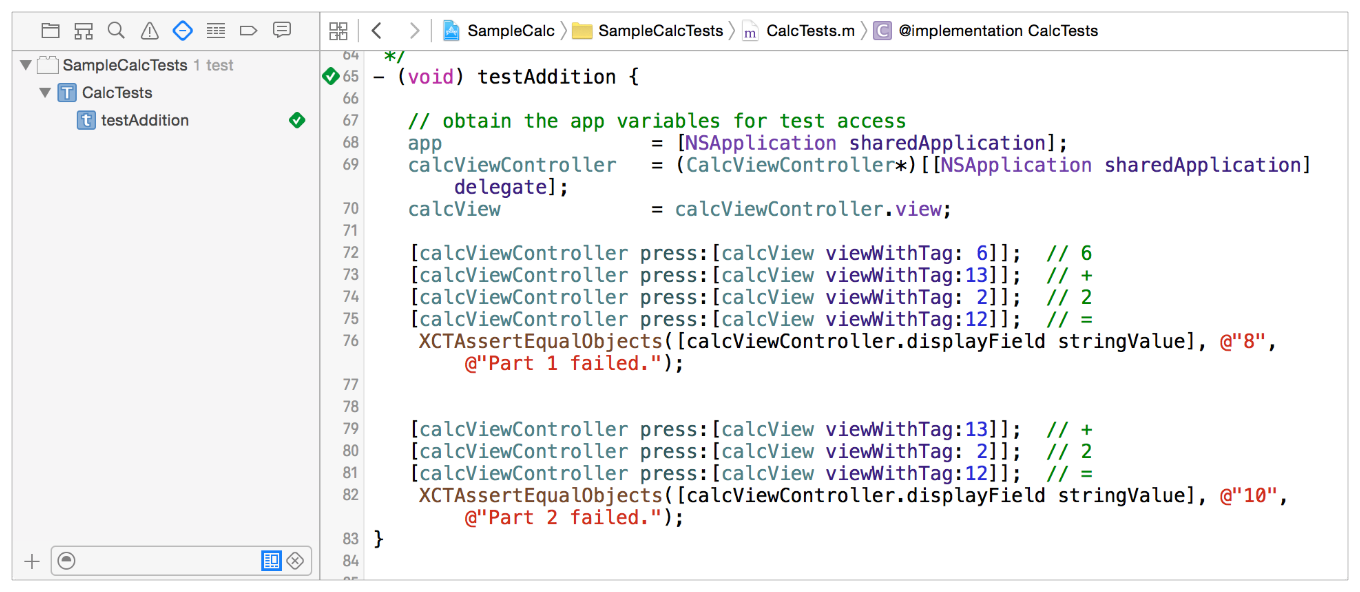The height and width of the screenshot is (592, 1360).
Task: Open the Debug navigator
Action: pyautogui.click(x=215, y=31)
